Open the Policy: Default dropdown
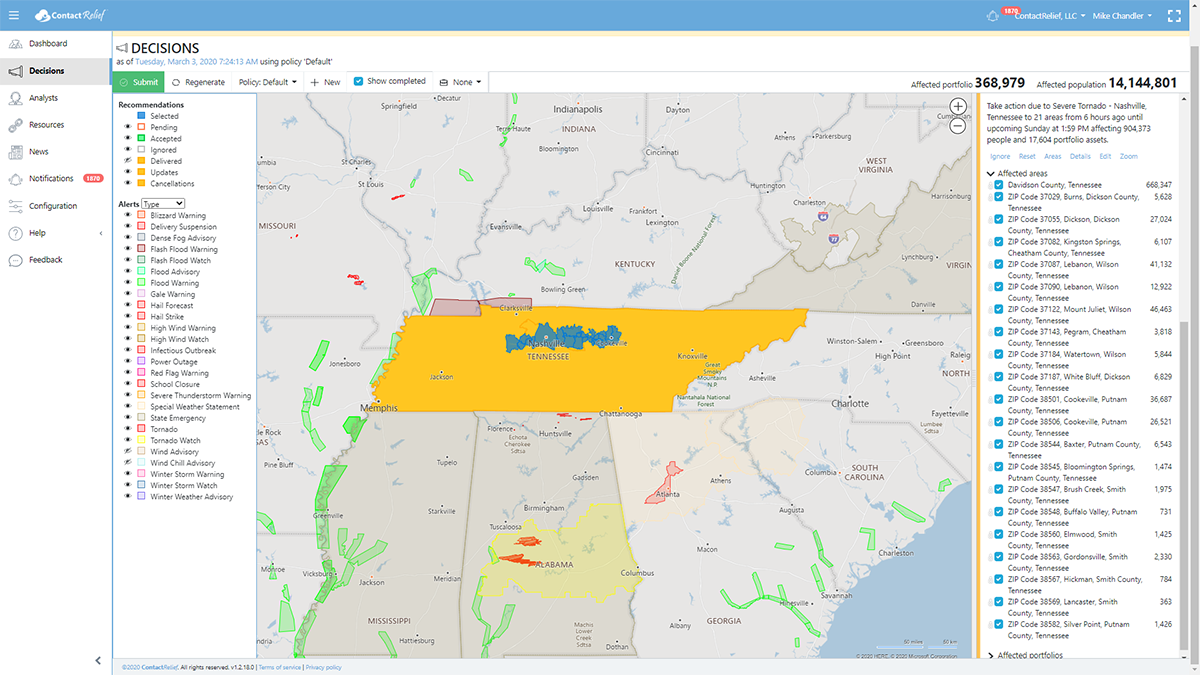This screenshot has width=1200, height=675. point(268,82)
